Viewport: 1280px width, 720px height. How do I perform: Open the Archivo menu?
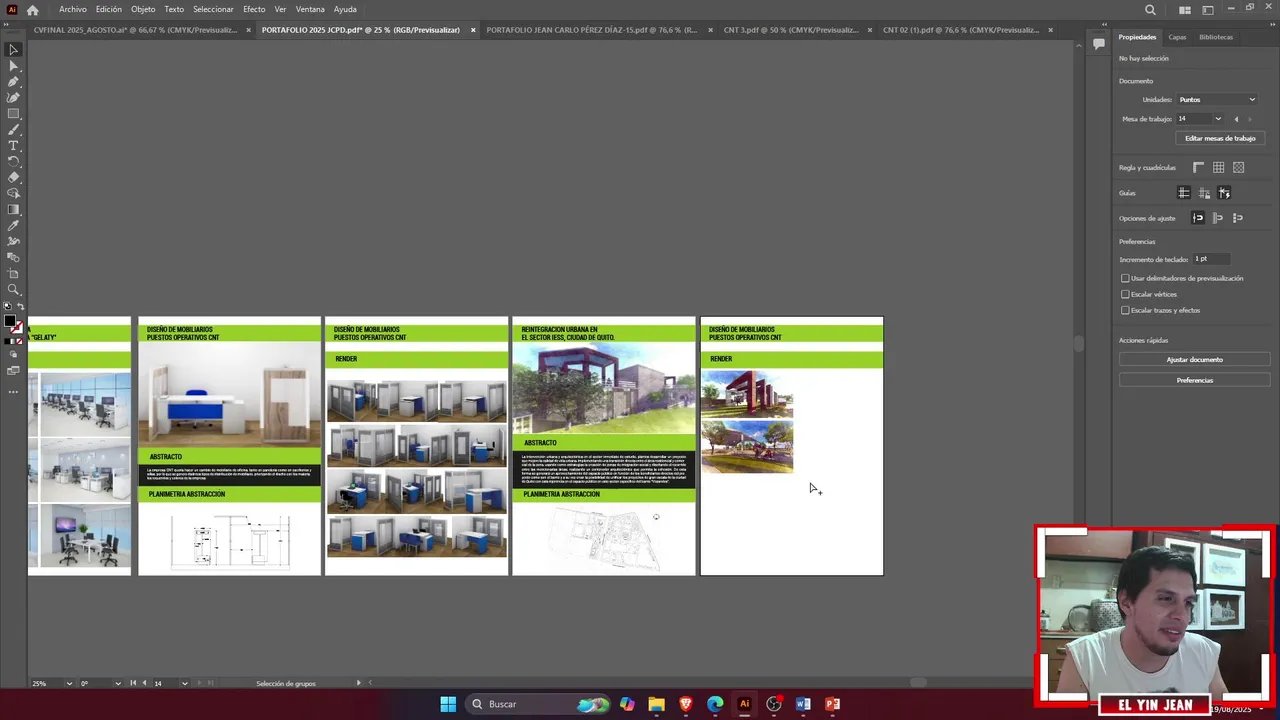(x=73, y=10)
